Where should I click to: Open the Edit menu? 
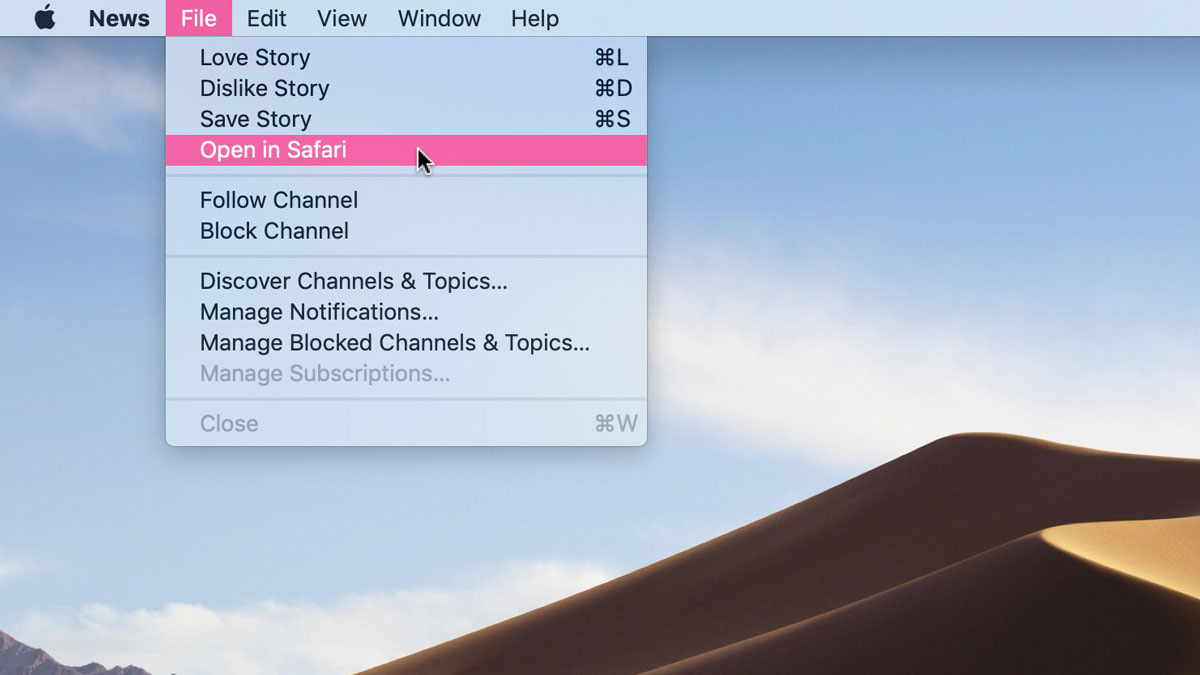[x=267, y=18]
